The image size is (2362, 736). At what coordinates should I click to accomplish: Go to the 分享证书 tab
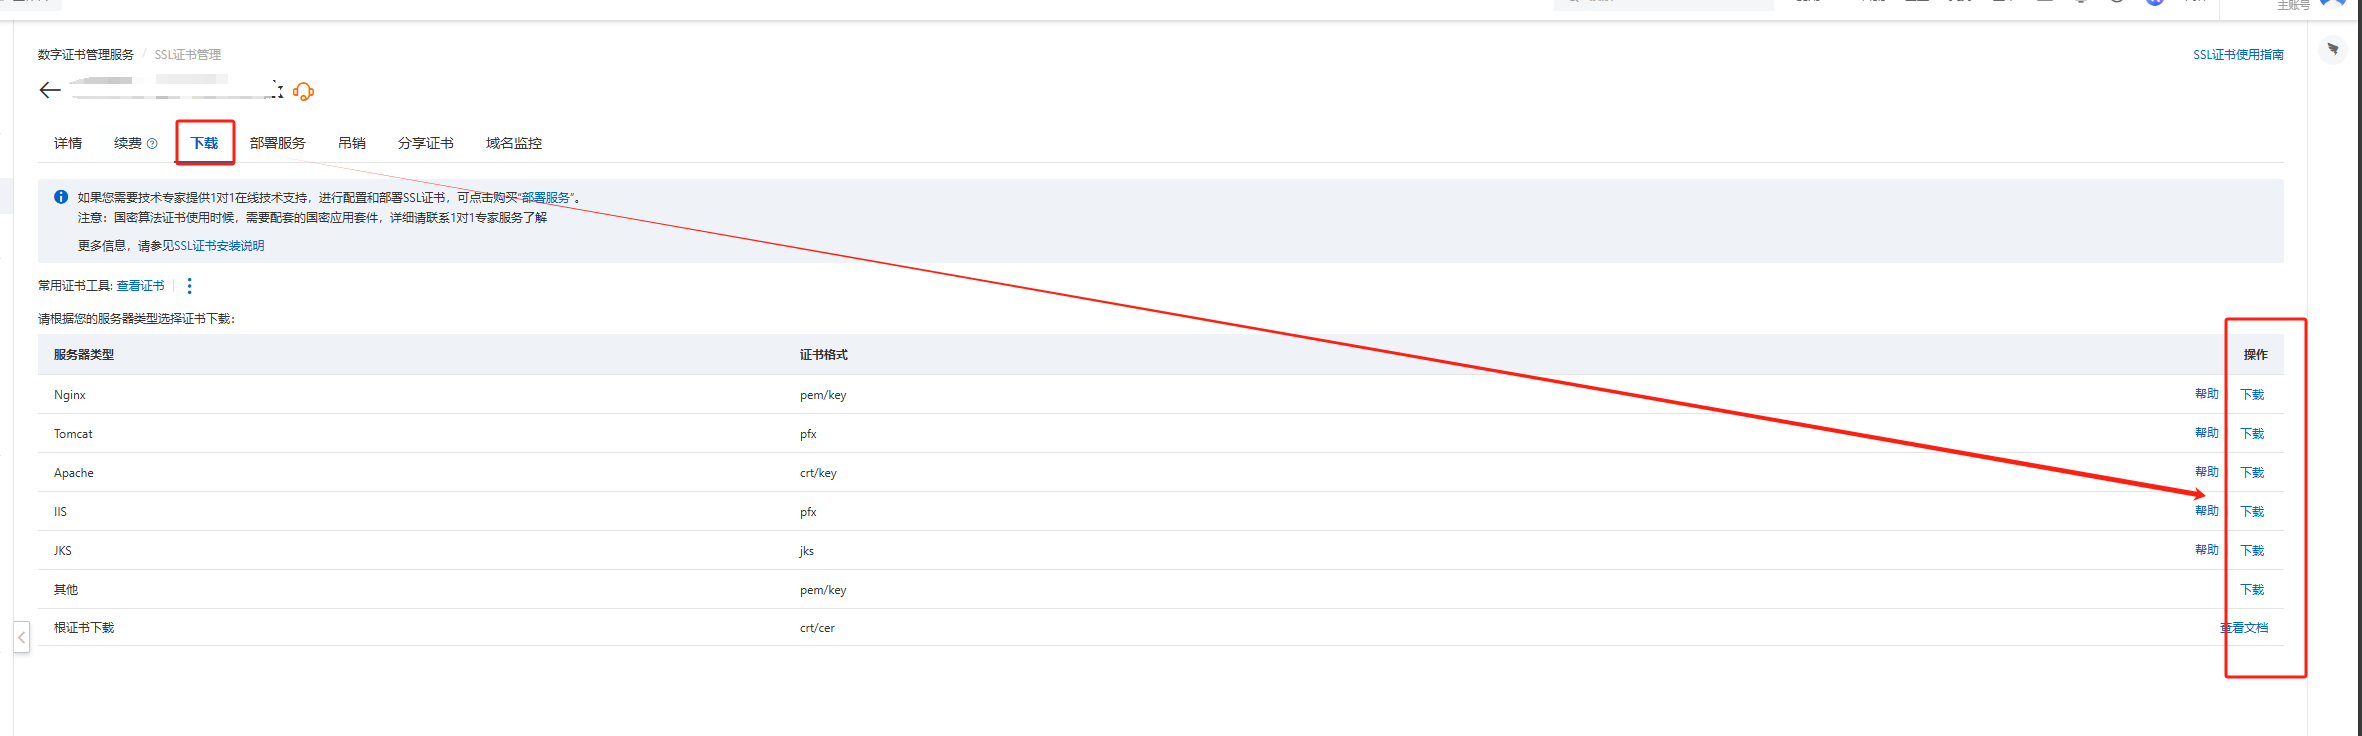pyautogui.click(x=425, y=144)
